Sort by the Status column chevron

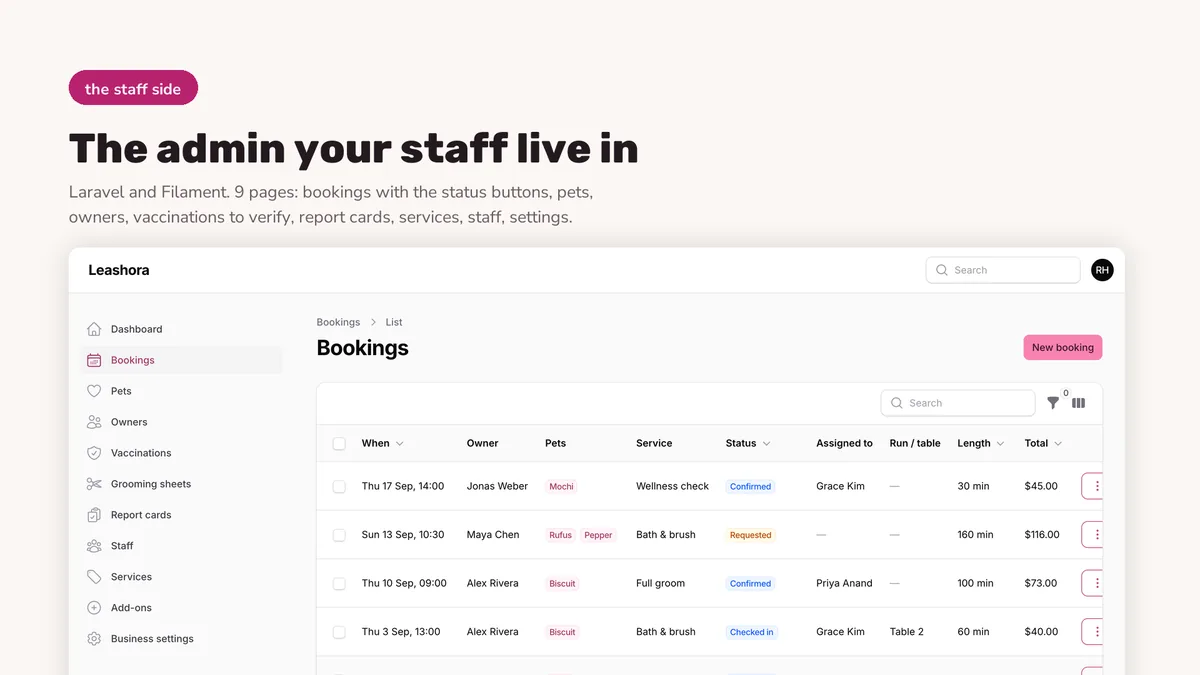click(x=767, y=443)
